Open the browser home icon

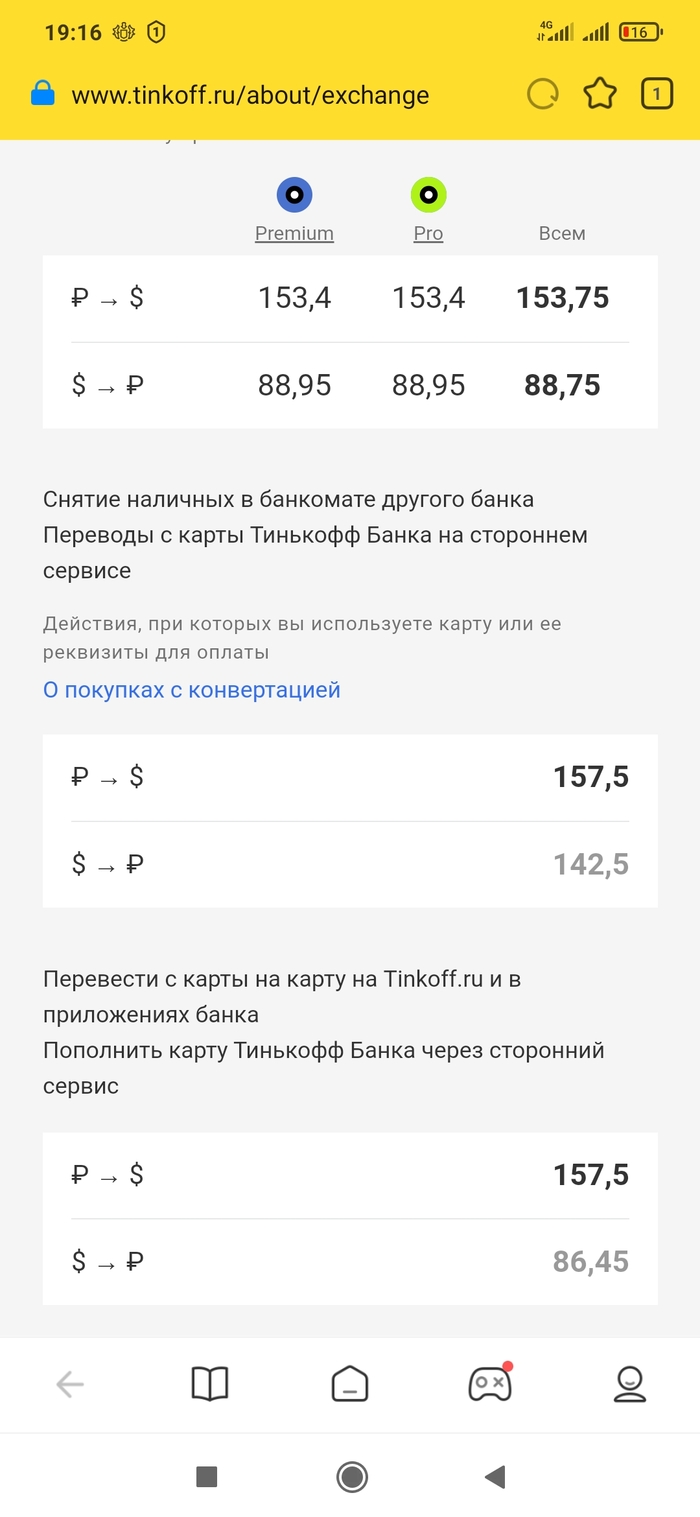click(350, 1384)
